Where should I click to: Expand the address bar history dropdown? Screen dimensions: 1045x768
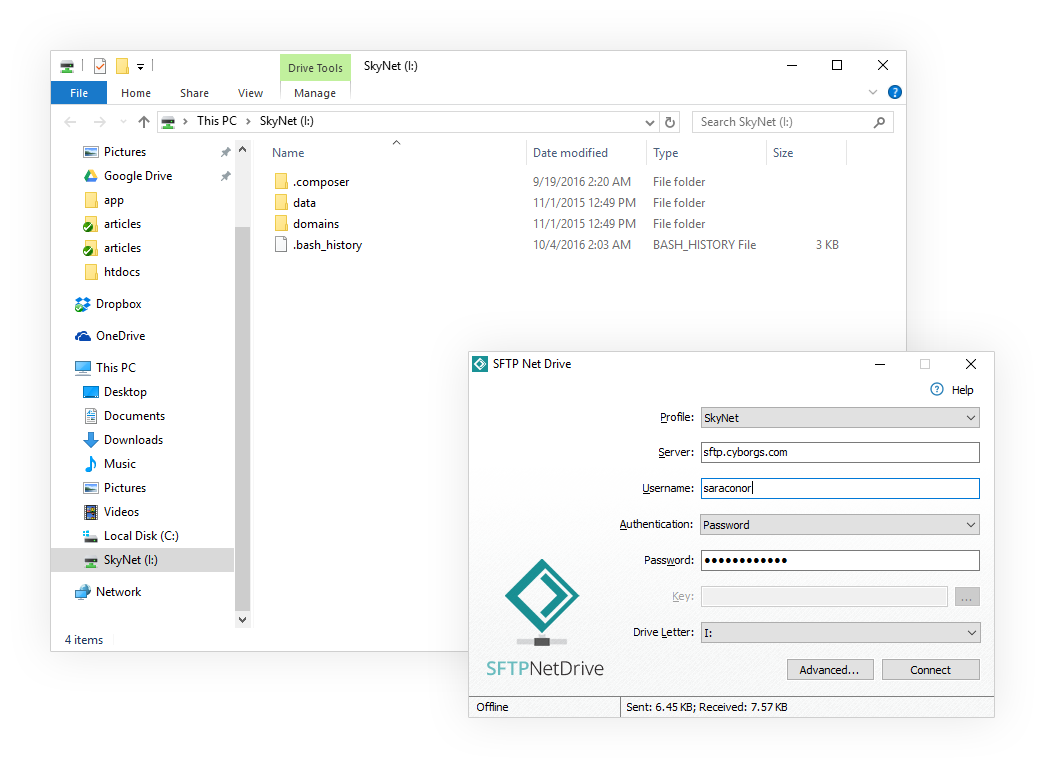650,123
